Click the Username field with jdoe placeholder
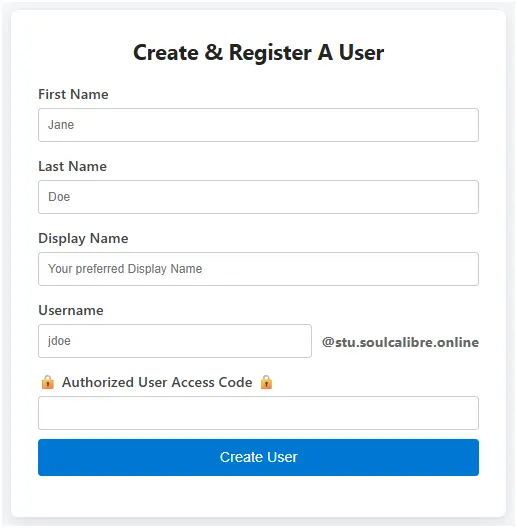Image resolution: width=517 pixels, height=528 pixels. 175,341
